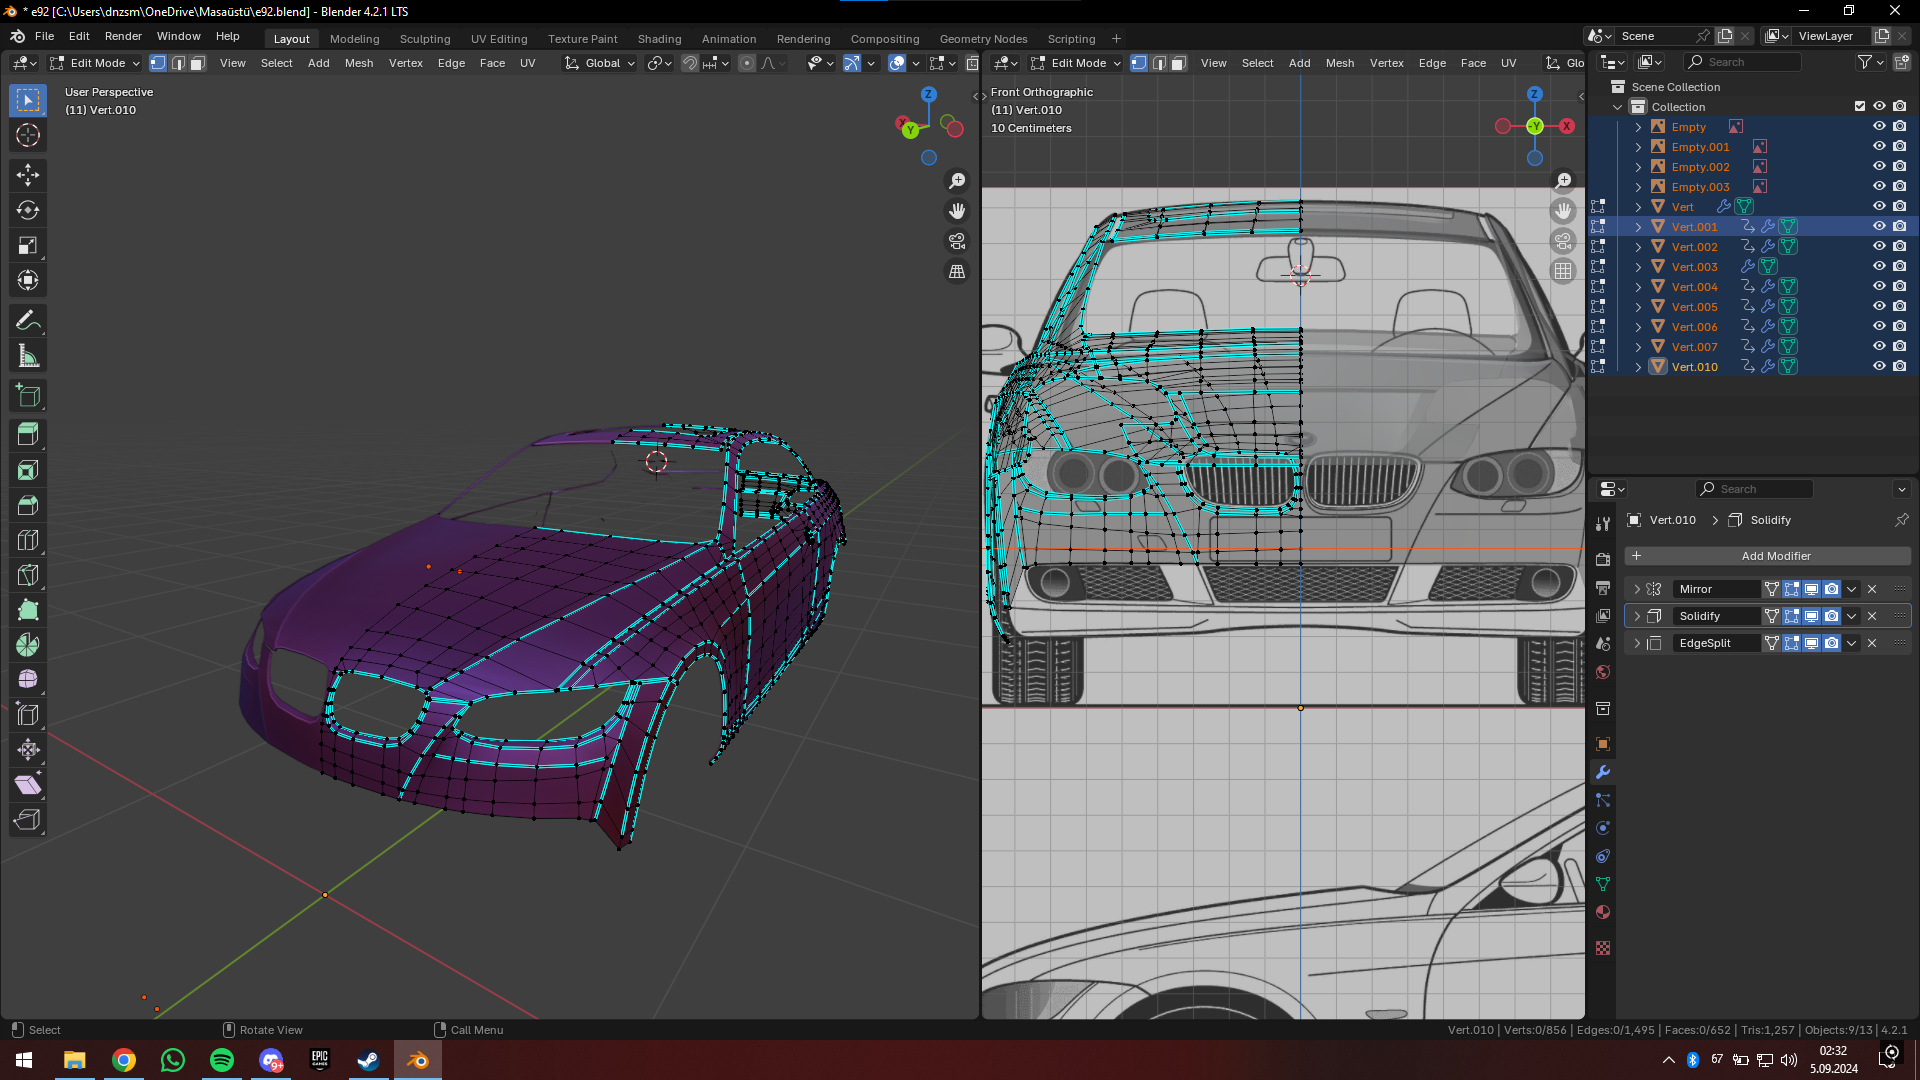Uncheck the Collection exclude checkbox

pyautogui.click(x=1859, y=106)
